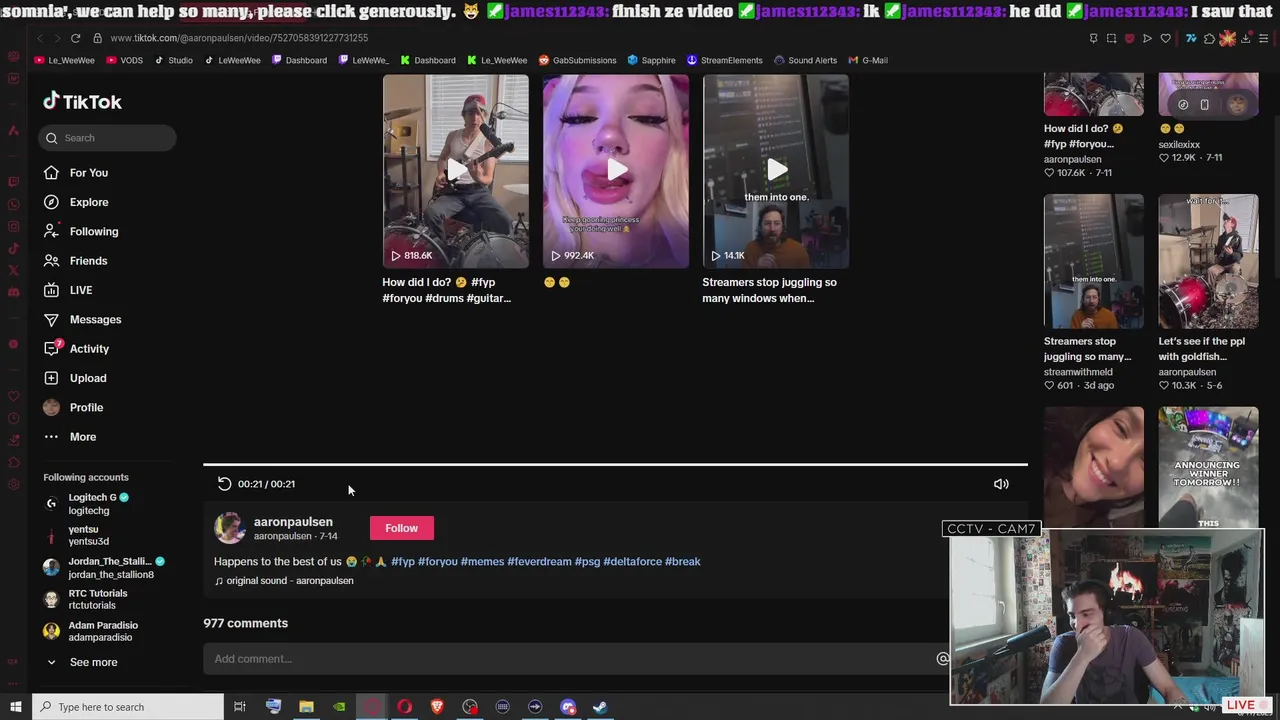Viewport: 1280px width, 720px height.
Task: Play the video with 992.4K views
Action: coord(616,171)
